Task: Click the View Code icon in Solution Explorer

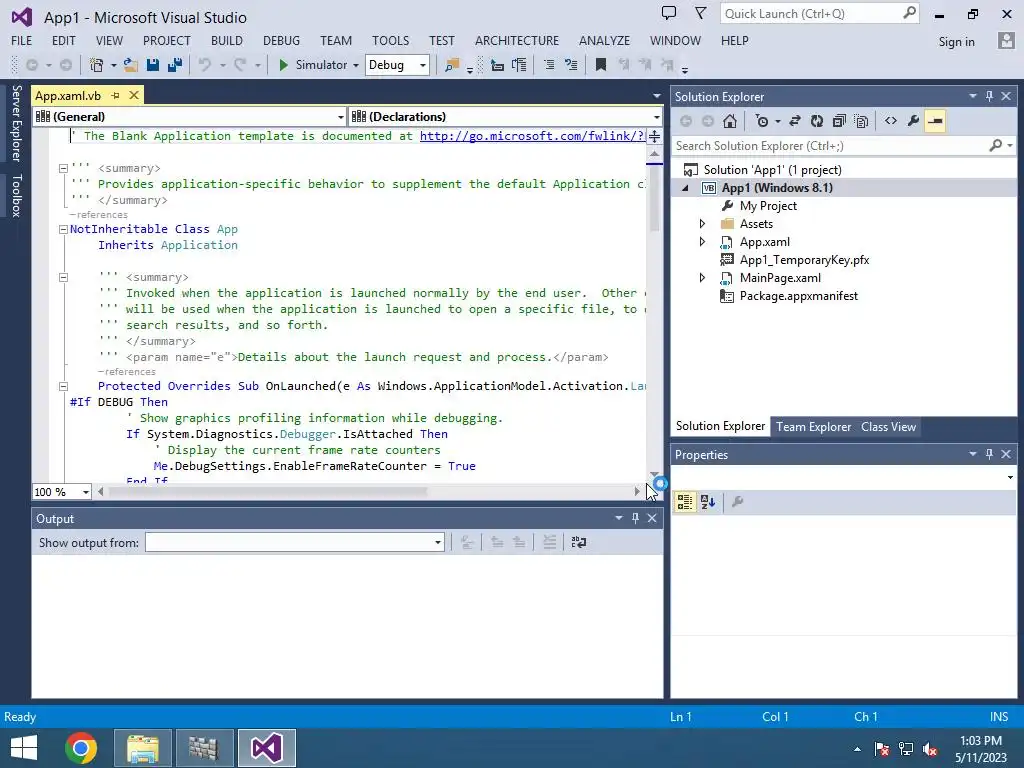Action: [x=891, y=121]
